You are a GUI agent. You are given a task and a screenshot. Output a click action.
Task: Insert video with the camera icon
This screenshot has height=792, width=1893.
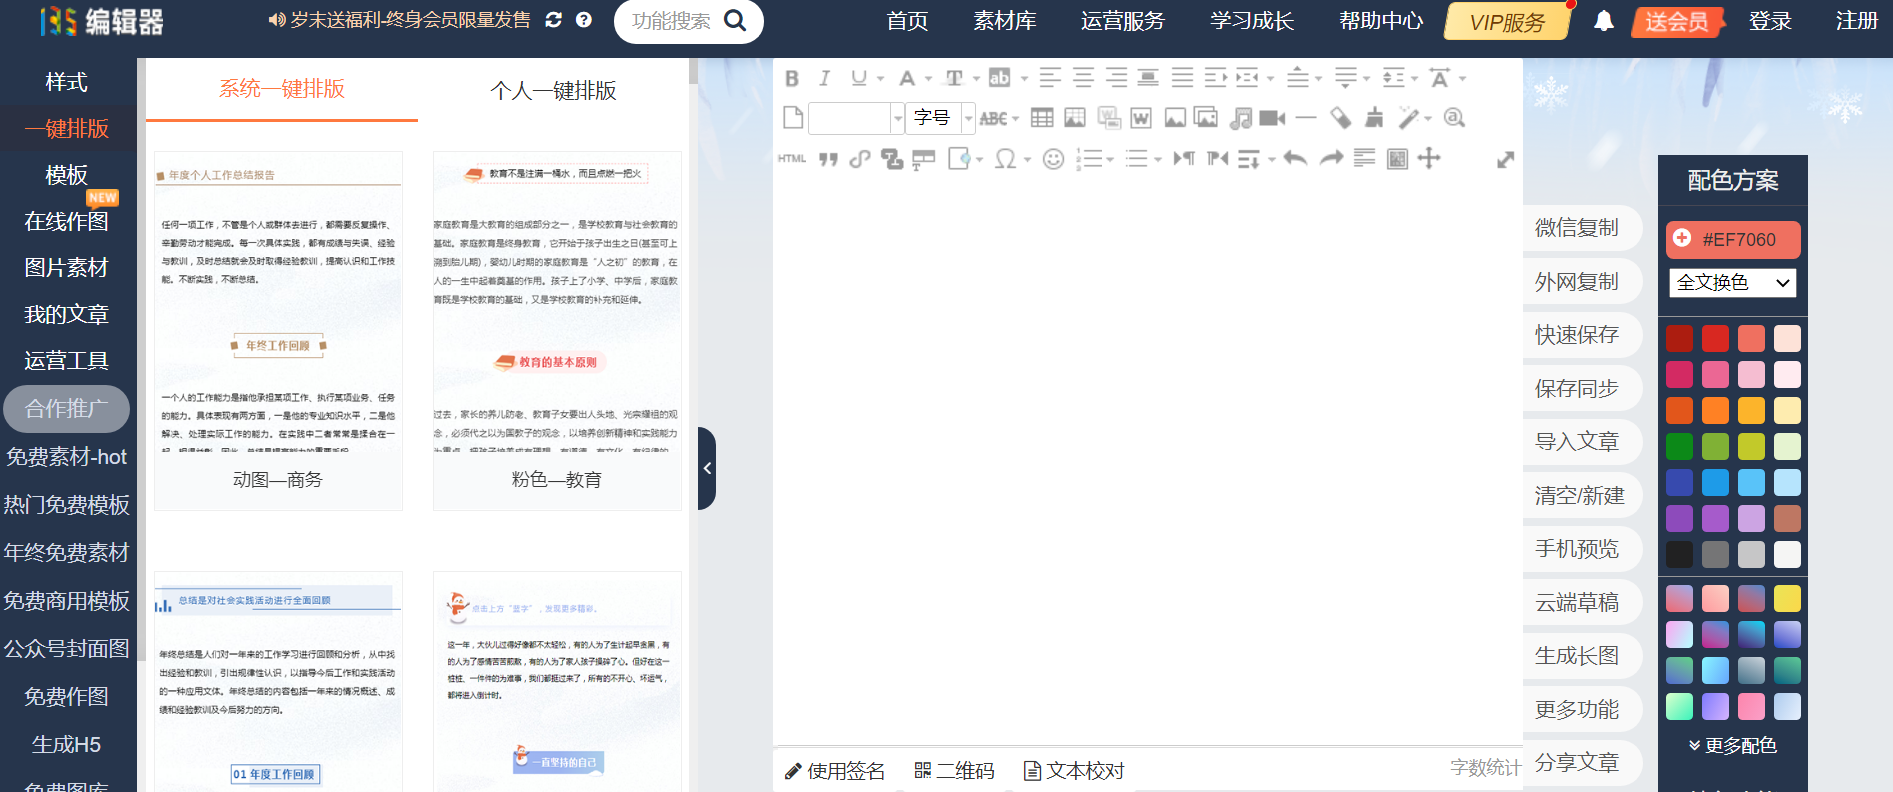pos(1272,118)
